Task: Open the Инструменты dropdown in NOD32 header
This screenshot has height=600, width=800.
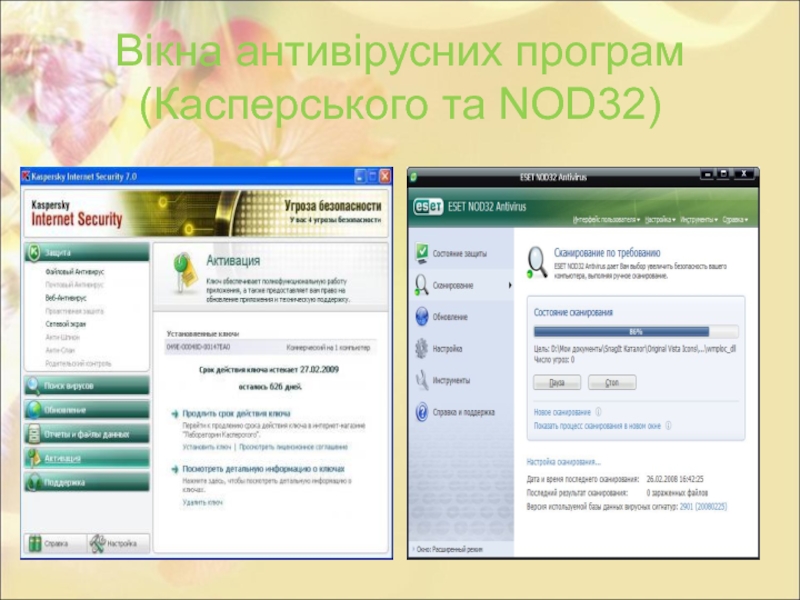Action: [700, 218]
